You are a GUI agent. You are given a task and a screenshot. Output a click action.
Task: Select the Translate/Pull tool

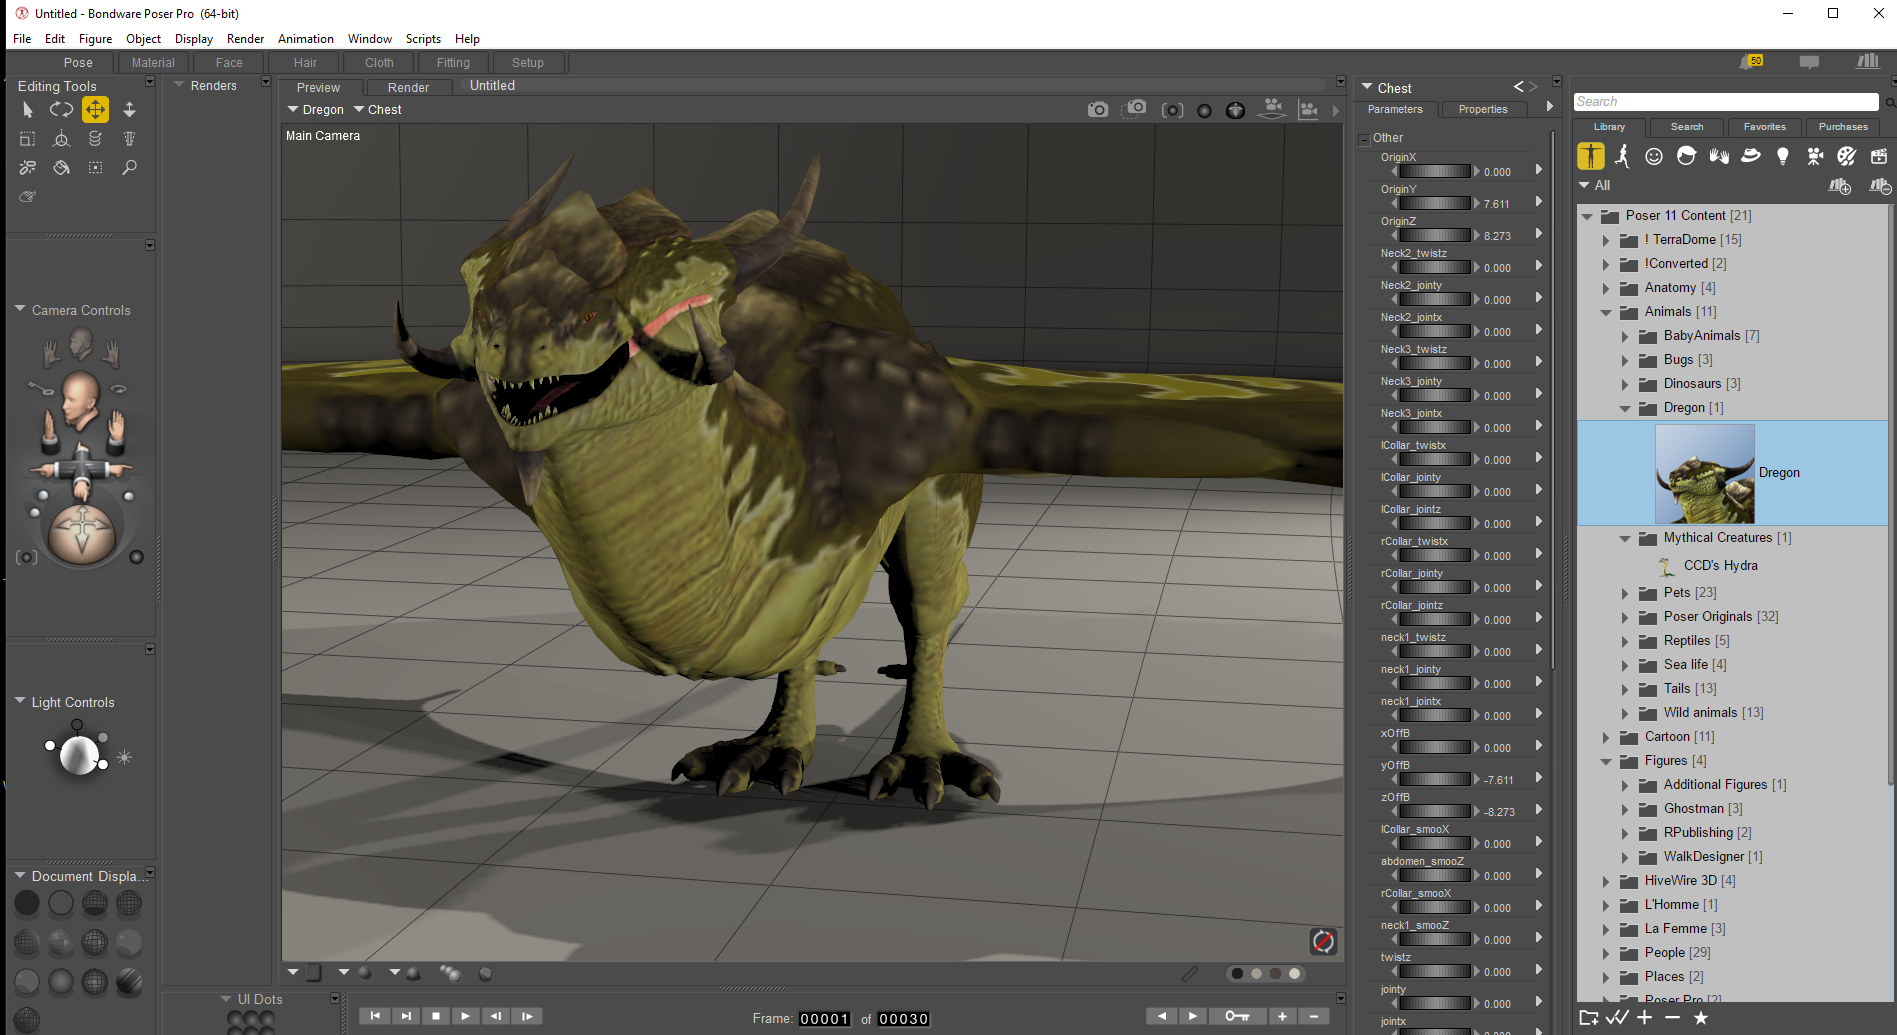coord(95,109)
